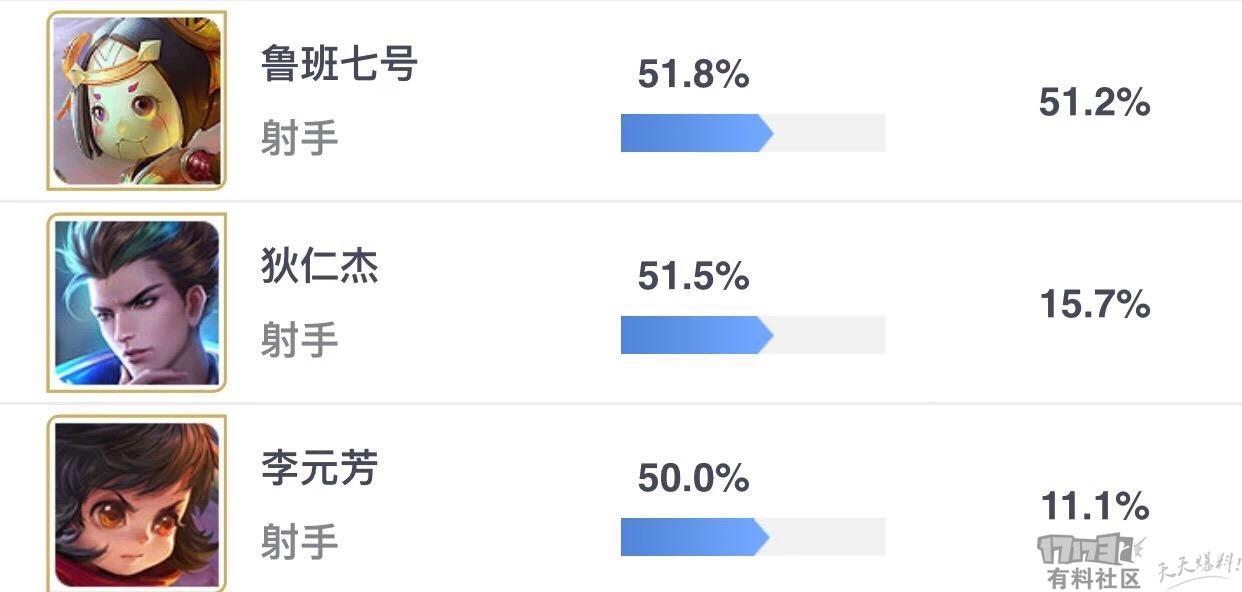Click the 50.0% win rate progress bar

coord(753,537)
